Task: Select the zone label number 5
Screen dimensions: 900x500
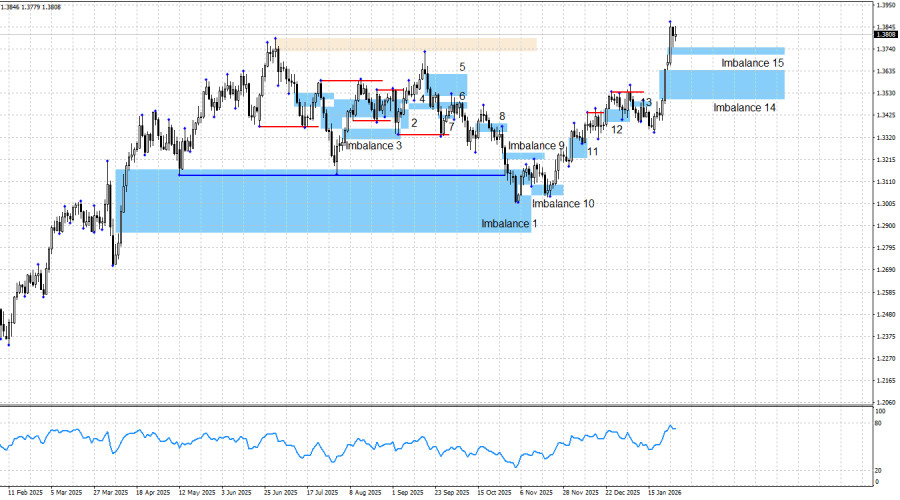Action: click(462, 68)
